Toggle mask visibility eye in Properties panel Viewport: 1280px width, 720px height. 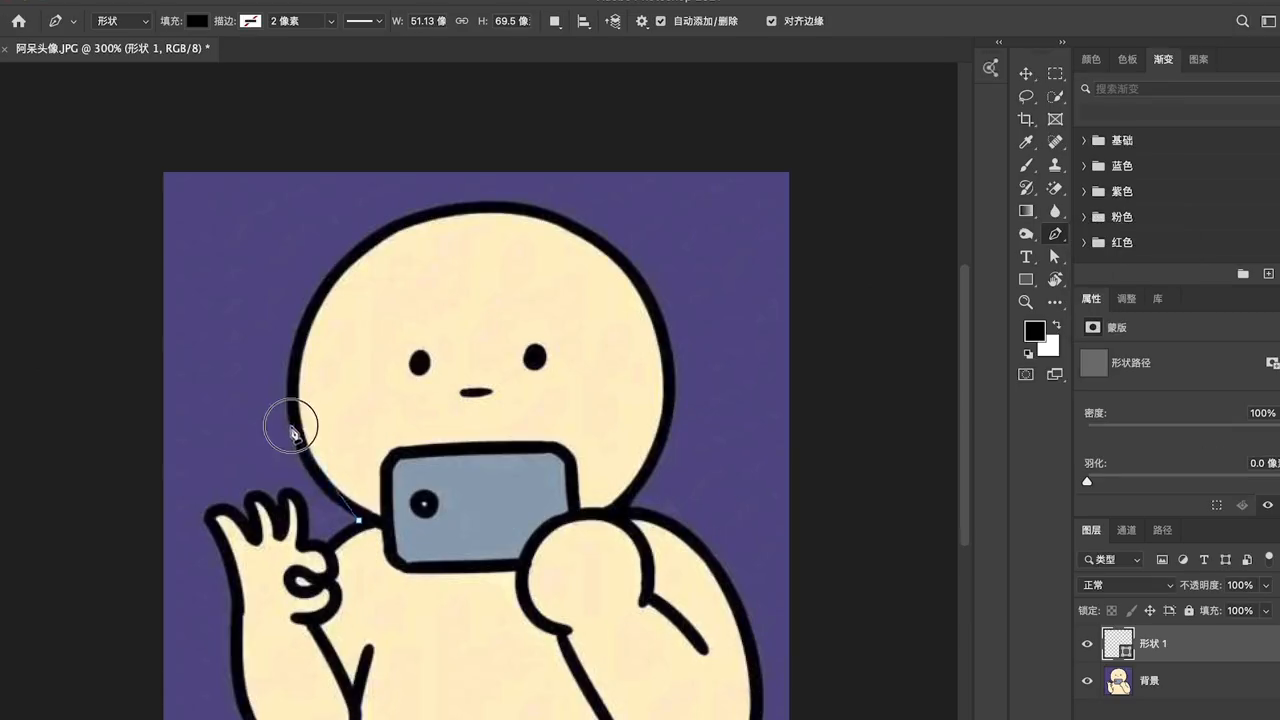(1268, 506)
